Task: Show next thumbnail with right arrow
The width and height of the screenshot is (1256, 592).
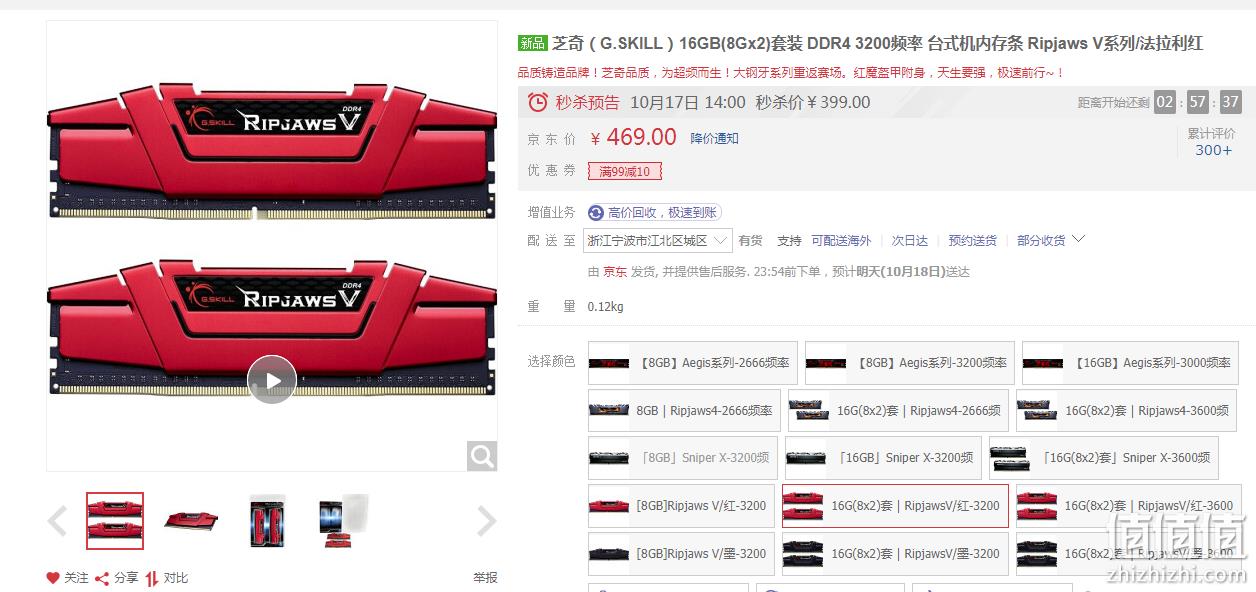Action: tap(487, 521)
